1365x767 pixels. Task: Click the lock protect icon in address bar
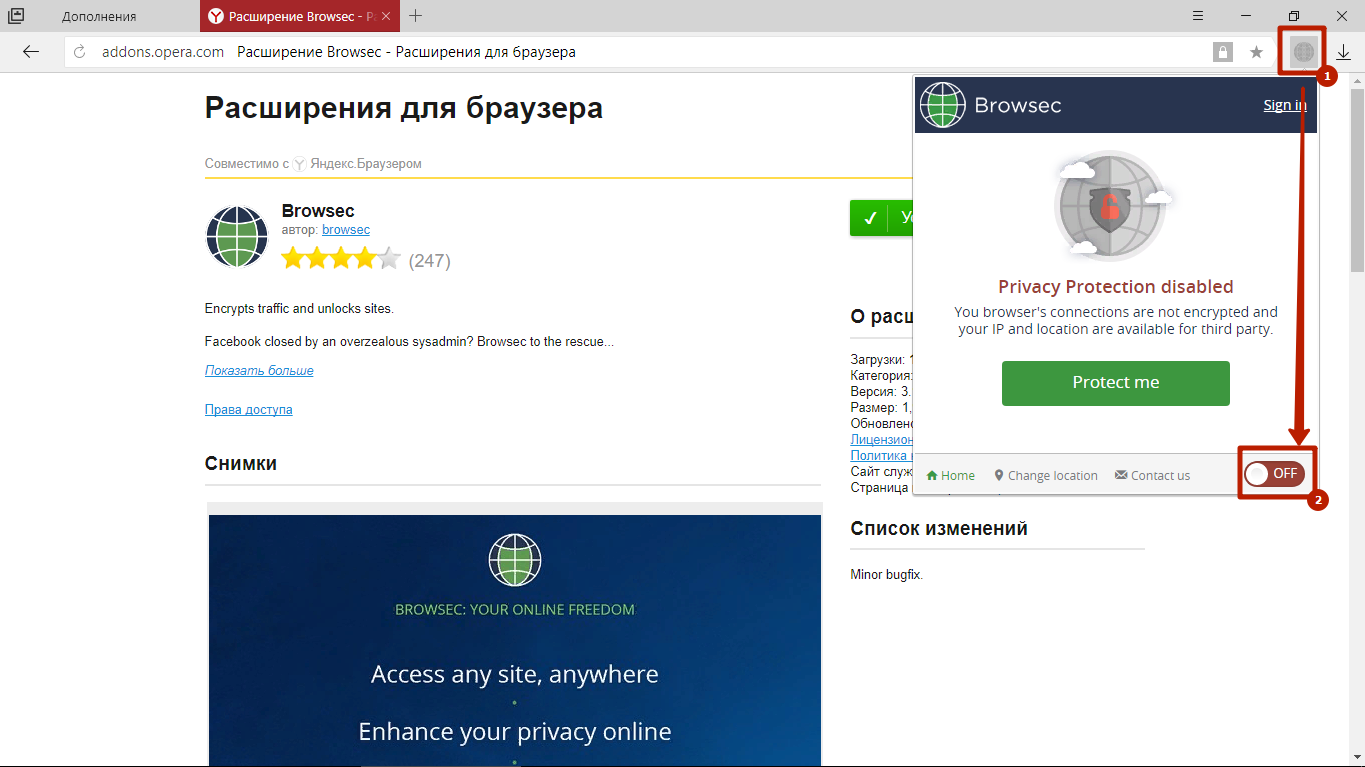pos(1222,52)
